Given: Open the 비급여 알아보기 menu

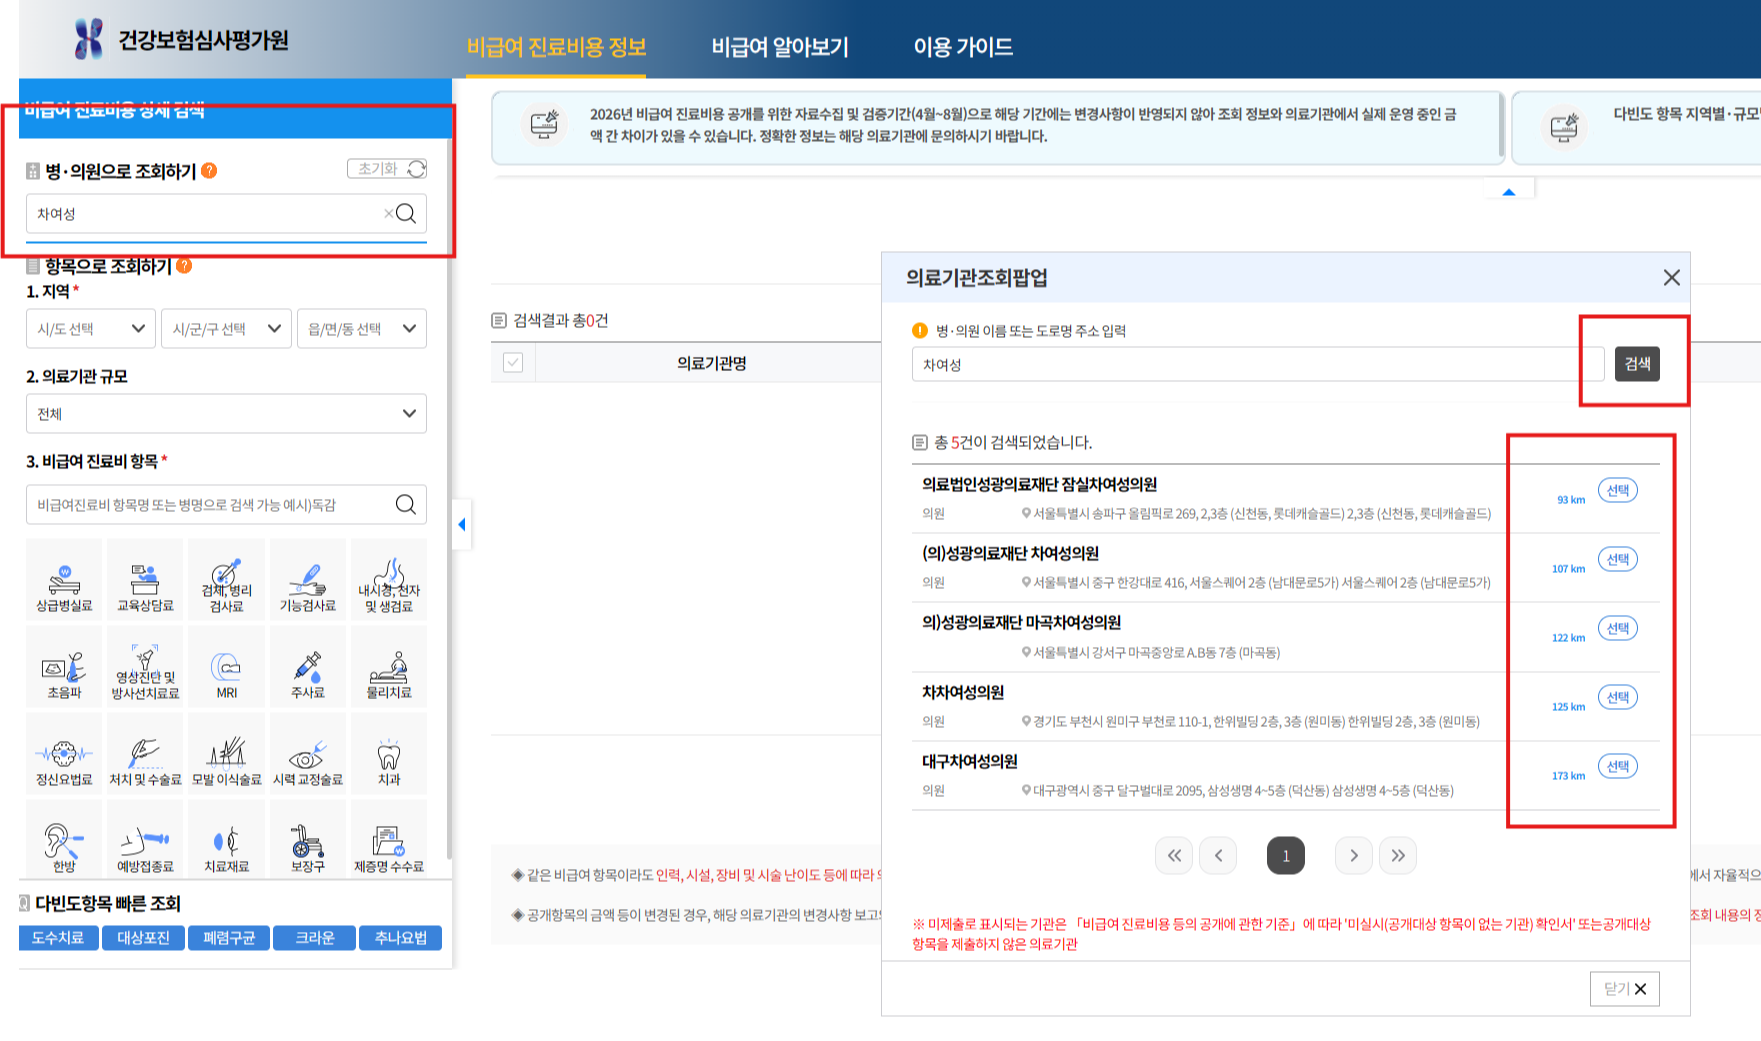Looking at the screenshot, I should click(780, 47).
